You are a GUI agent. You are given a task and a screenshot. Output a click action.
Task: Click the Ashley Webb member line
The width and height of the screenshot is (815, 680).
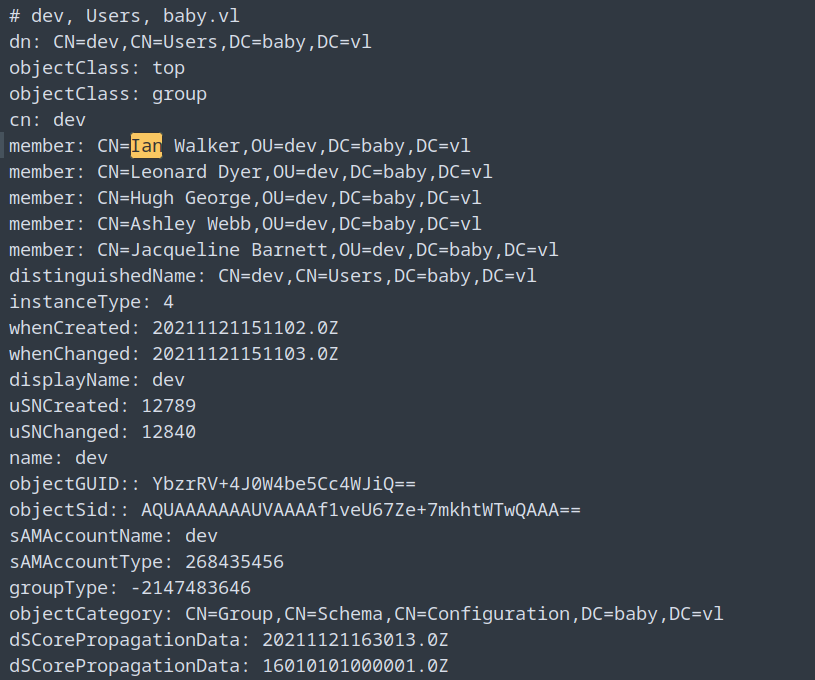[x=245, y=224]
